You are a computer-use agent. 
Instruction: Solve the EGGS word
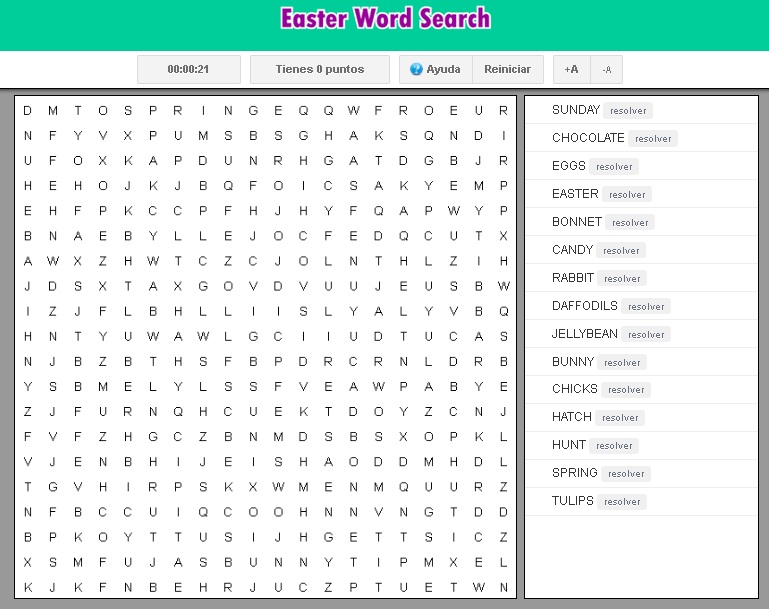(x=613, y=167)
